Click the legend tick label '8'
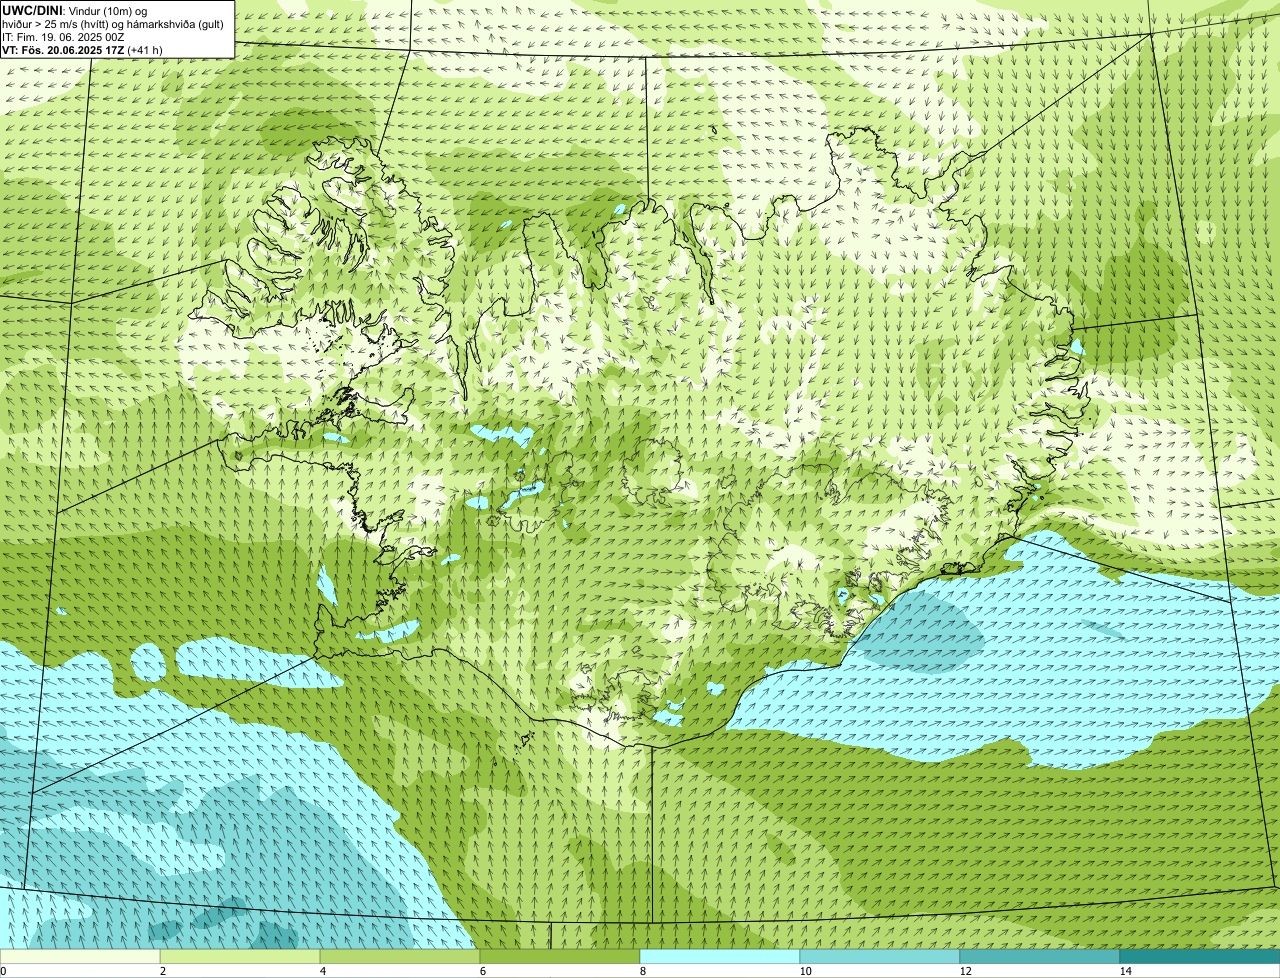 coord(642,971)
